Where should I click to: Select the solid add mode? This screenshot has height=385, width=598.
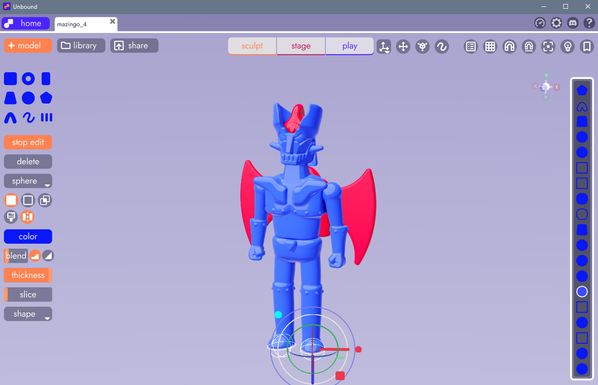(11, 200)
